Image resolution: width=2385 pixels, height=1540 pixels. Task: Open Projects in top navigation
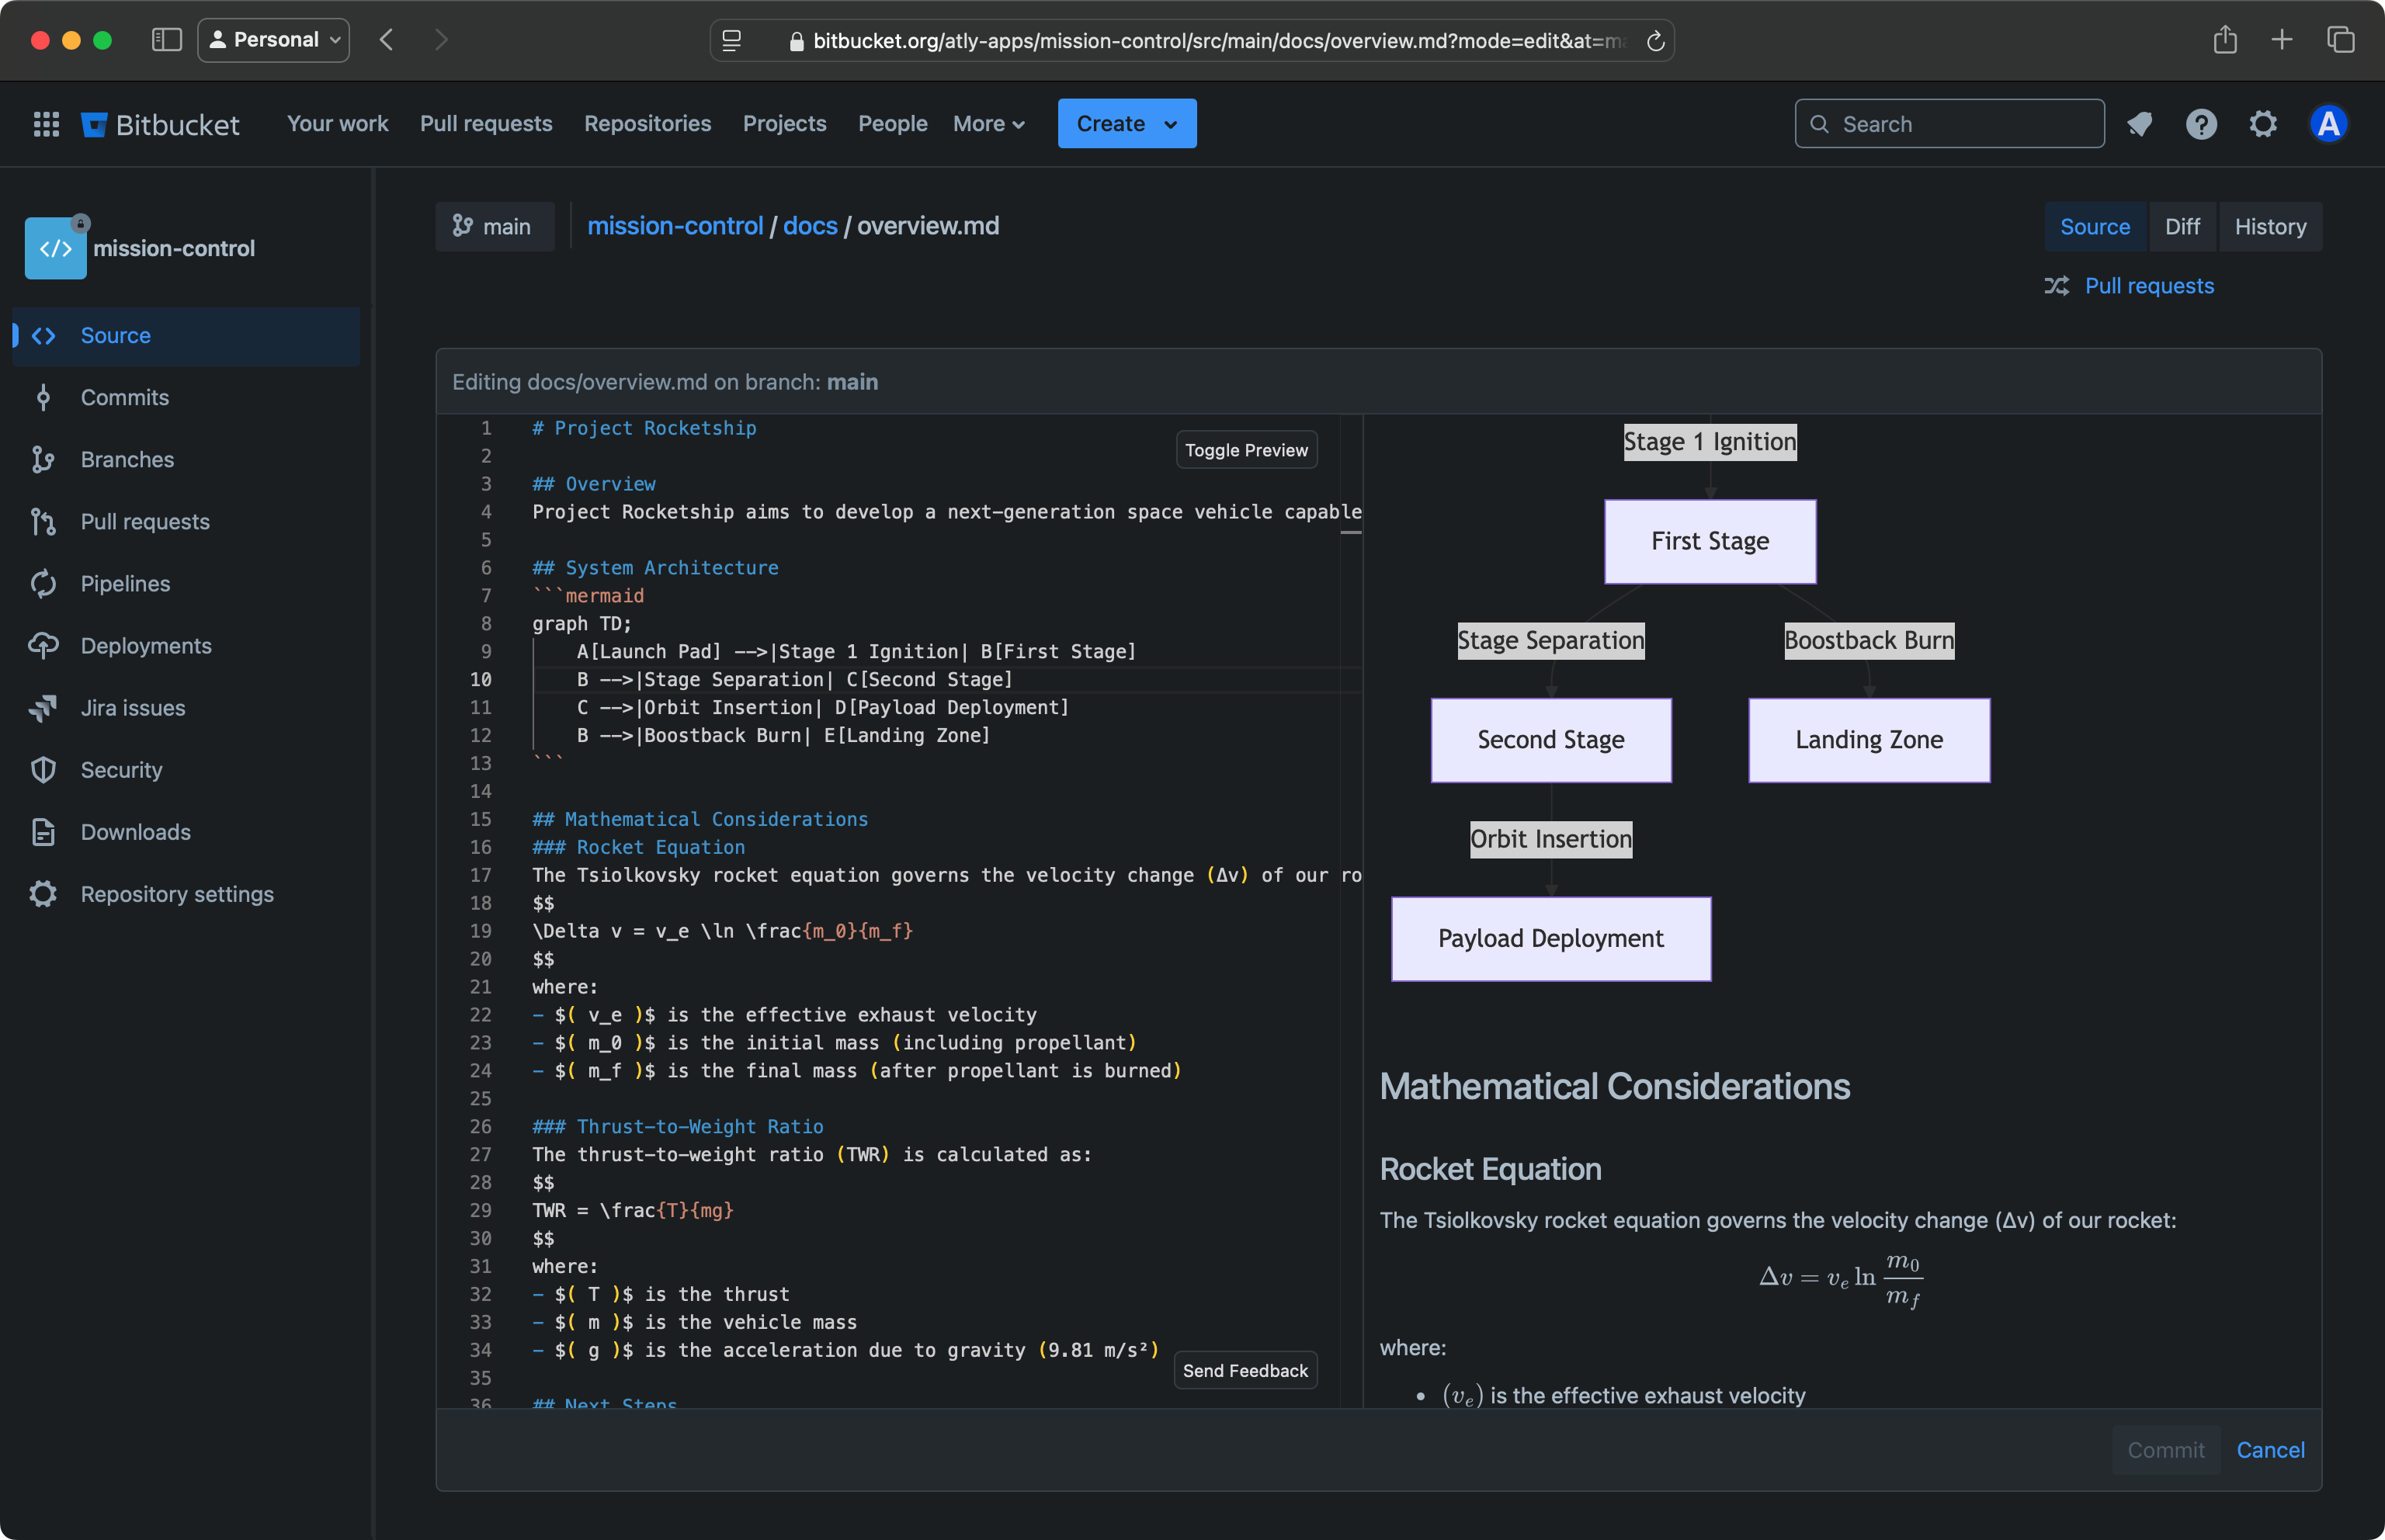pyautogui.click(x=784, y=124)
